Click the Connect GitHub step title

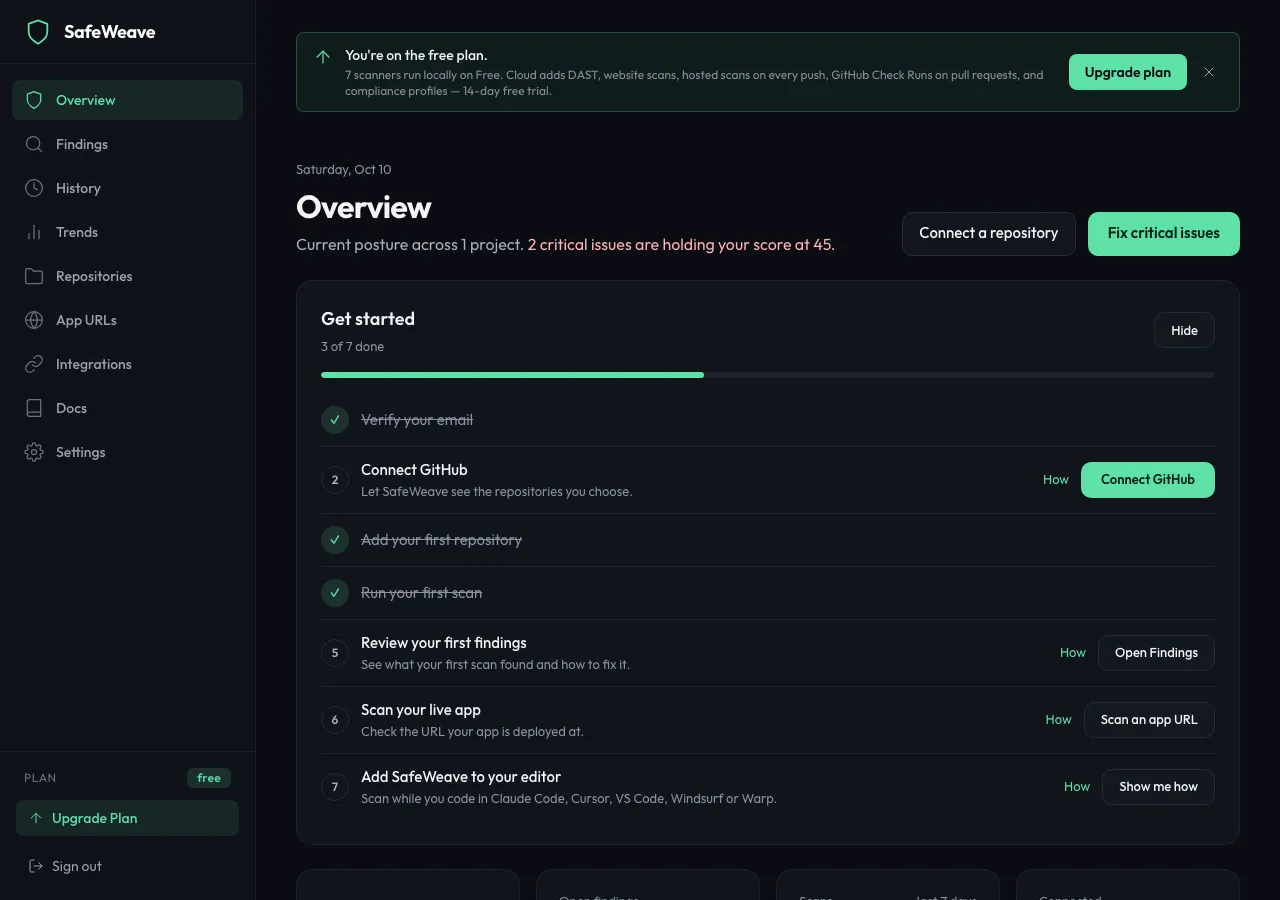click(x=414, y=470)
